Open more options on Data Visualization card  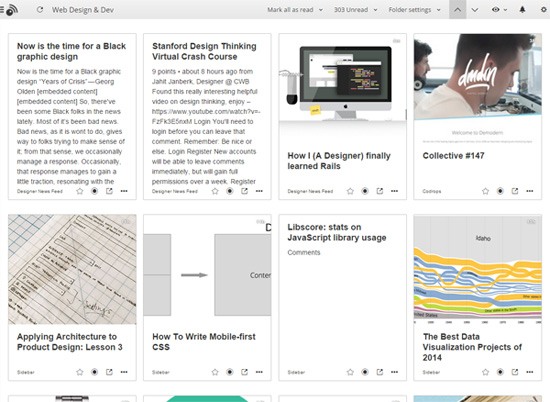click(530, 372)
